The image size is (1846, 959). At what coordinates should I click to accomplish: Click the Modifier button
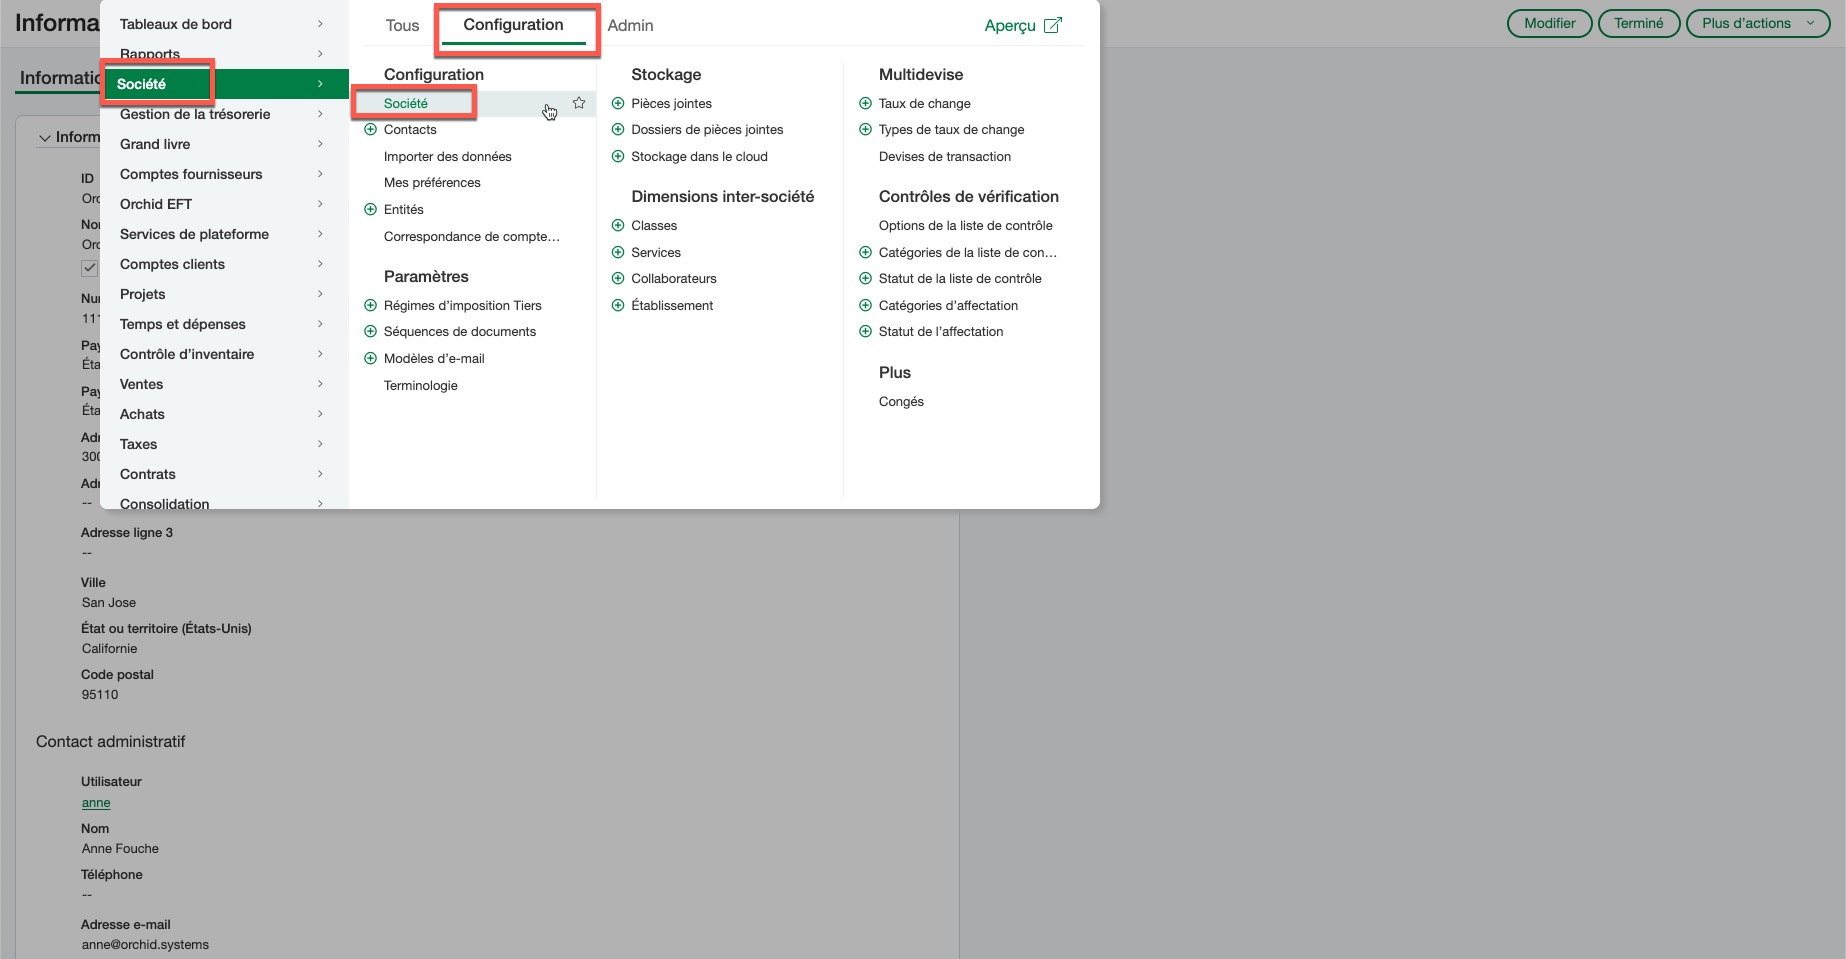pyautogui.click(x=1549, y=23)
